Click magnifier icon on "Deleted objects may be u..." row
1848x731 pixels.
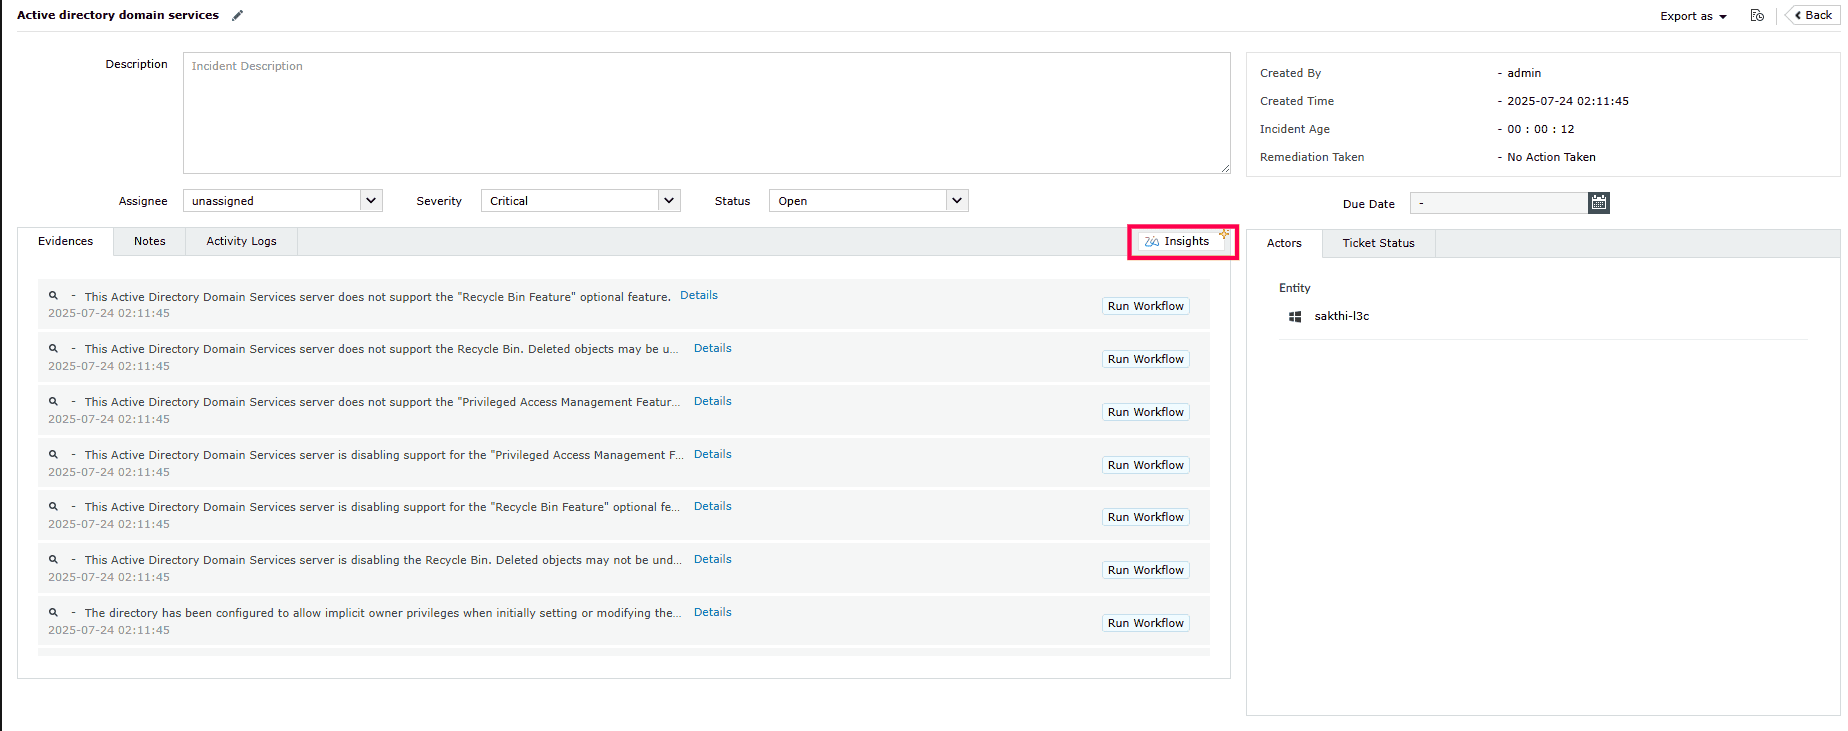tap(53, 349)
